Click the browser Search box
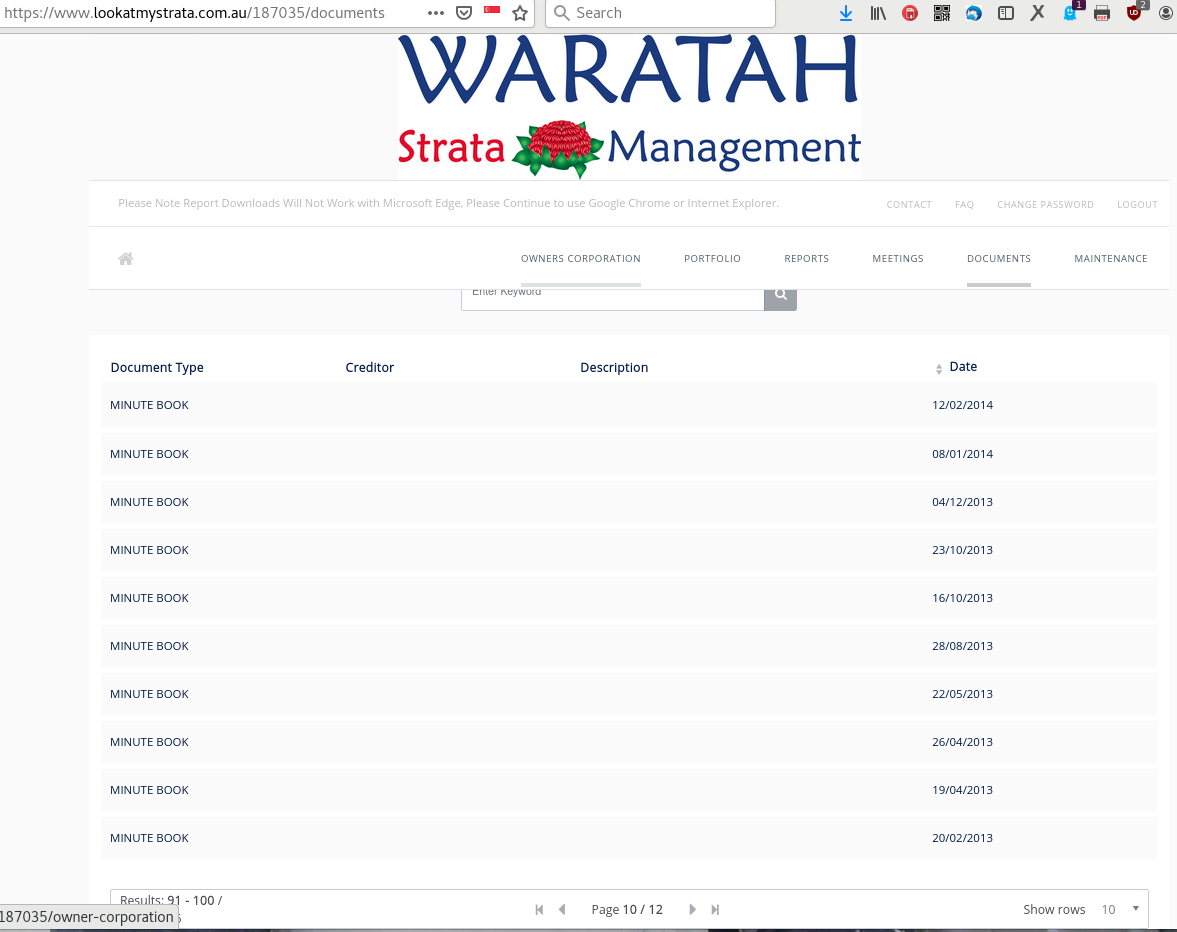This screenshot has height=932, width=1177. pyautogui.click(x=661, y=13)
